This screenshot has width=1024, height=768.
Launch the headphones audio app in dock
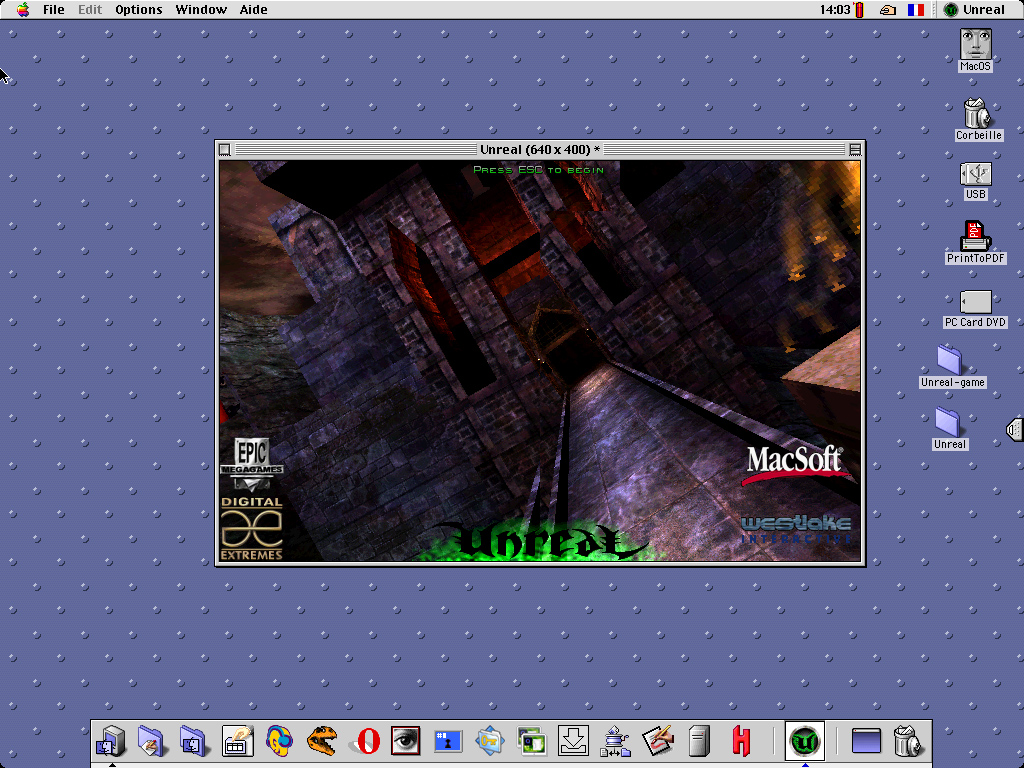tap(280, 741)
